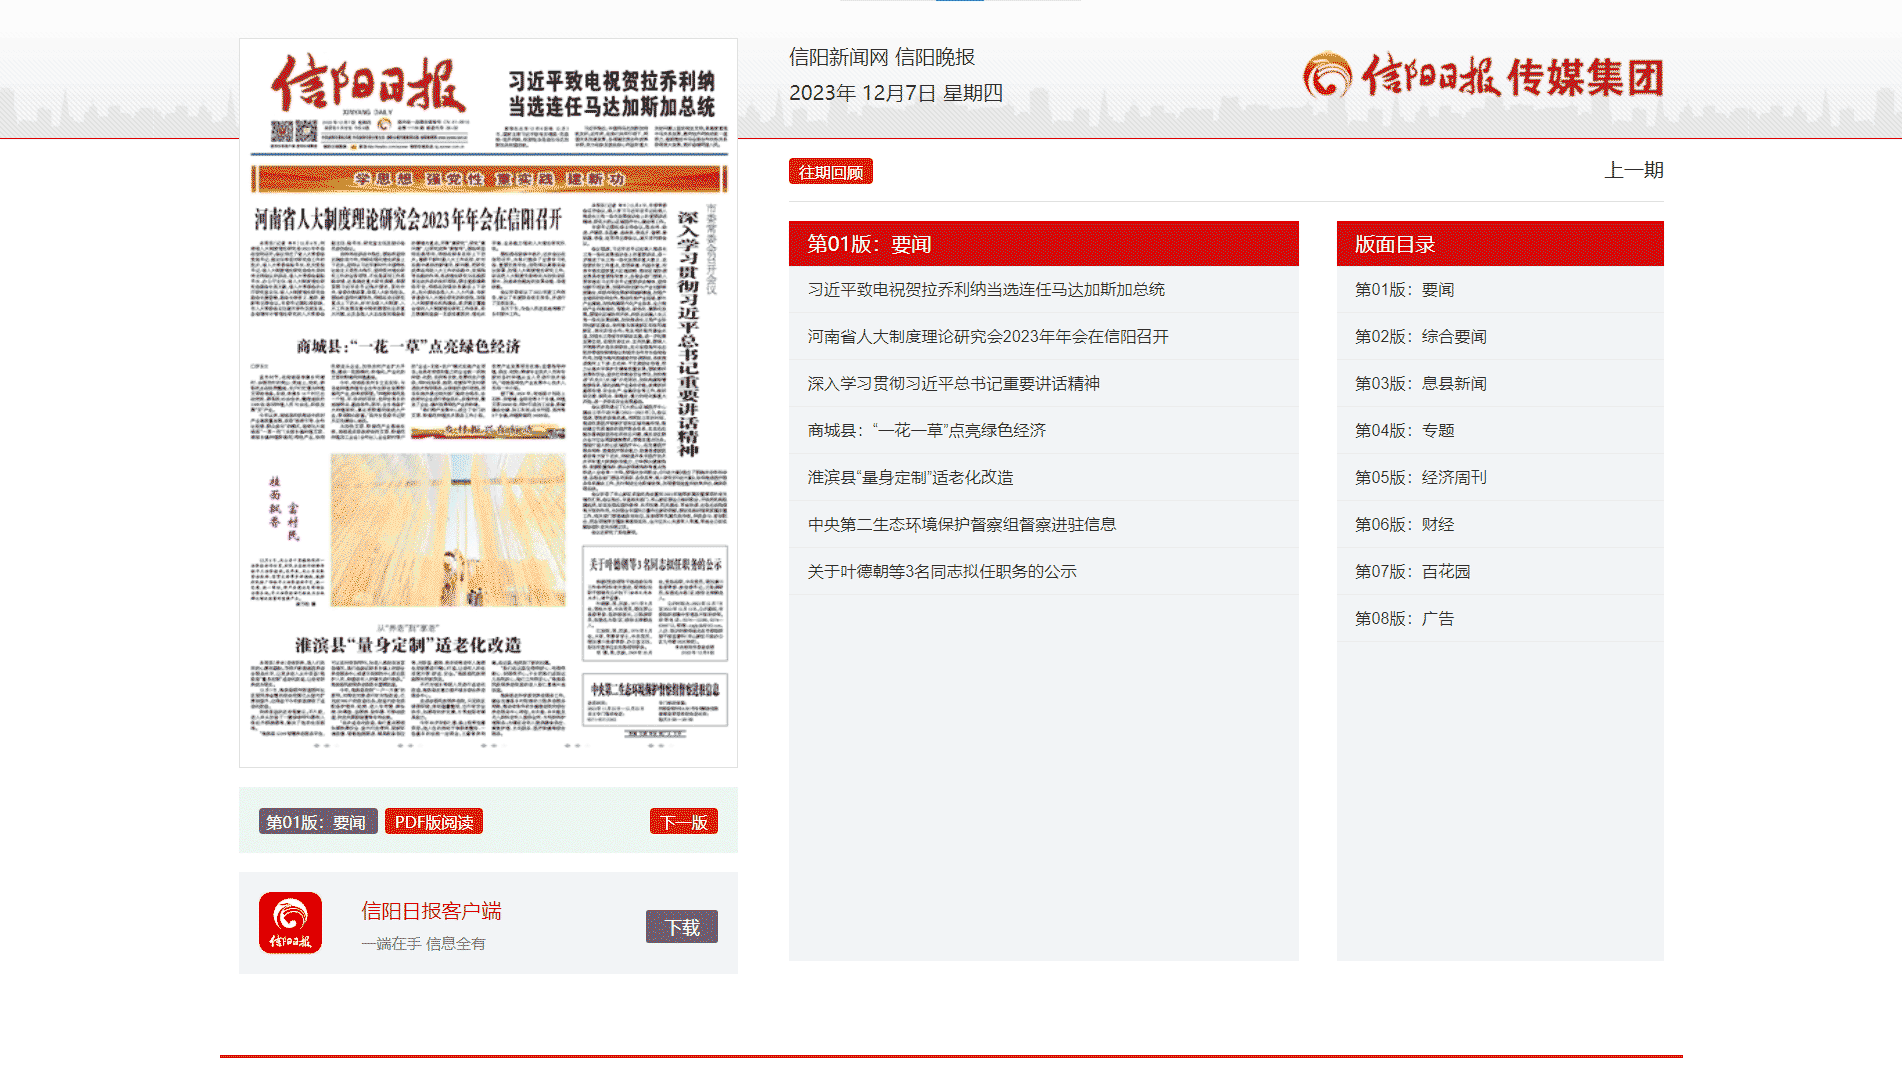Open article 商城县：“一花一草”点亮绿色经济
Viewport: 1902px width, 1080px height.
click(927, 431)
